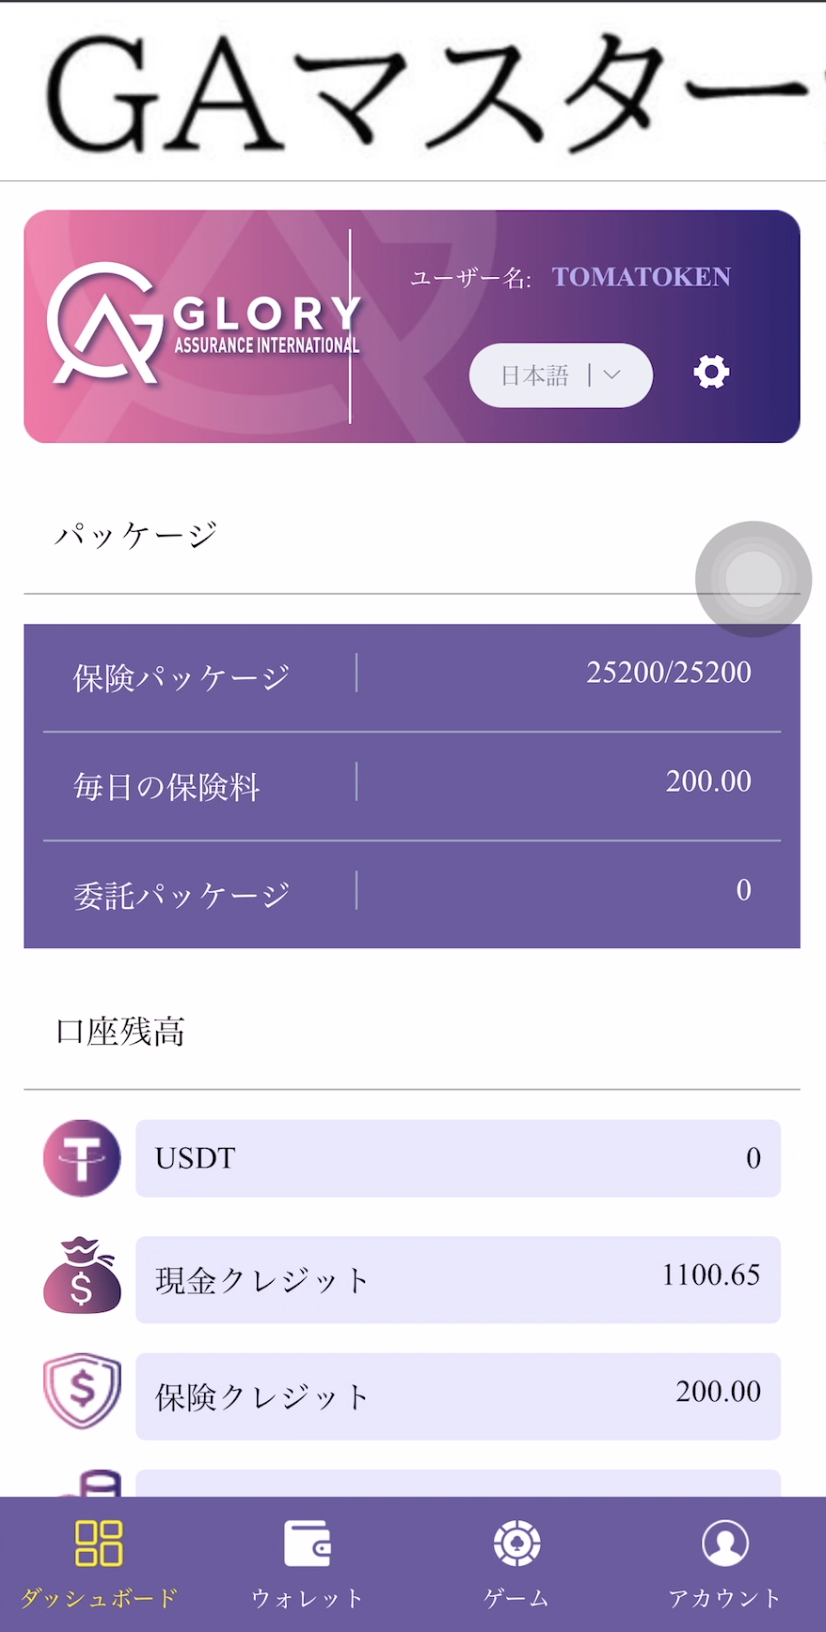
Task: Open the 現金クレジット balance row
Action: pos(458,1279)
